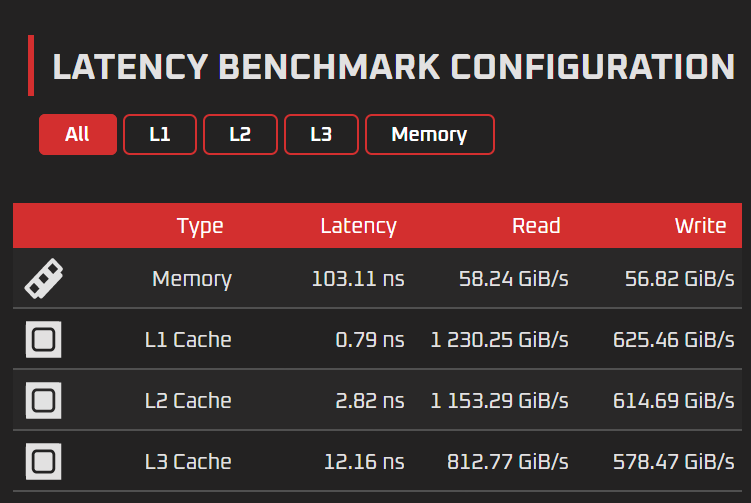Select the L3 Cache row label

pos(188,462)
